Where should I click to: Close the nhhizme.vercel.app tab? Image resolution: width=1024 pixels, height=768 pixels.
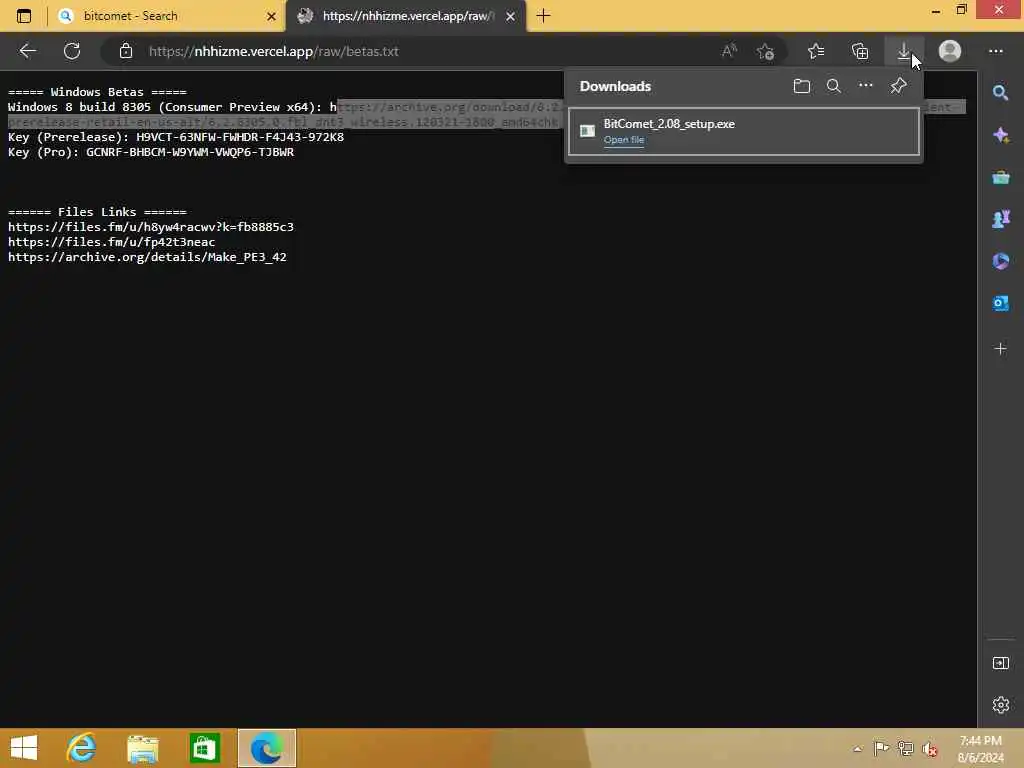[x=510, y=16]
